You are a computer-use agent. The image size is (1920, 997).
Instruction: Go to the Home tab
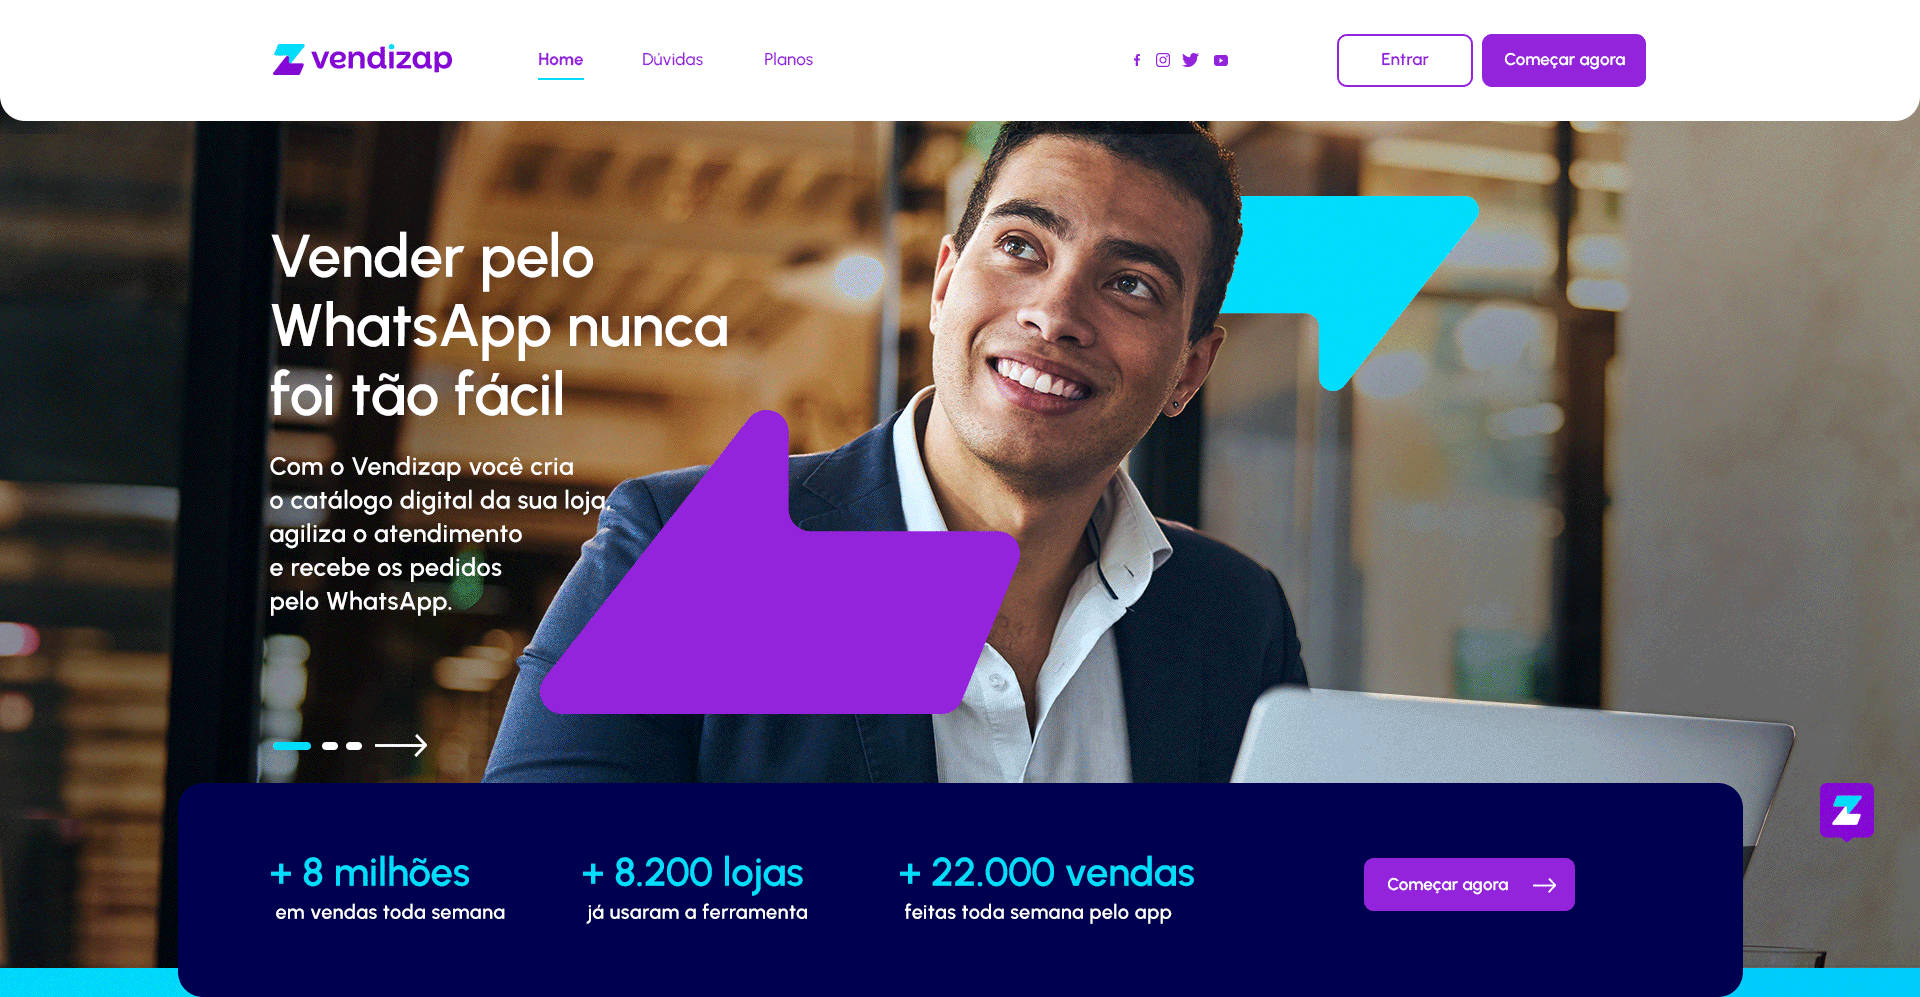point(560,60)
